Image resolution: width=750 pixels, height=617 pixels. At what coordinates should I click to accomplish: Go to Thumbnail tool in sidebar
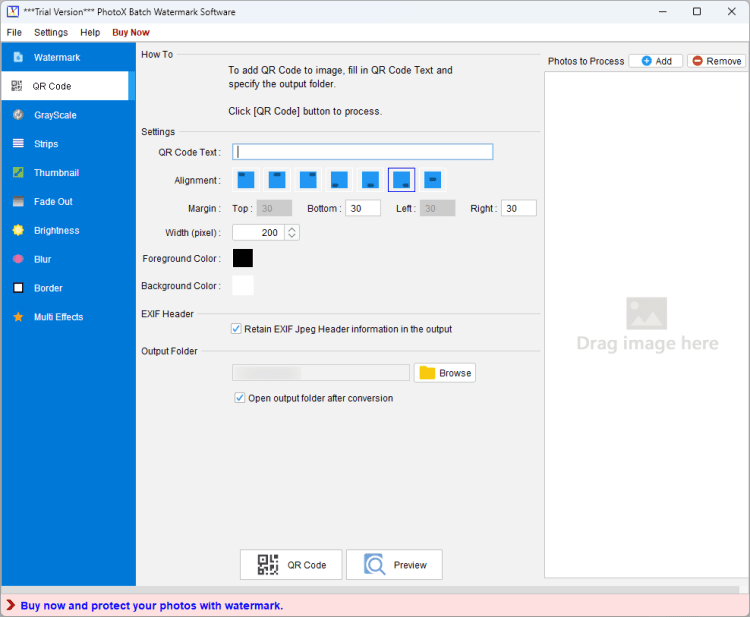click(x=68, y=173)
